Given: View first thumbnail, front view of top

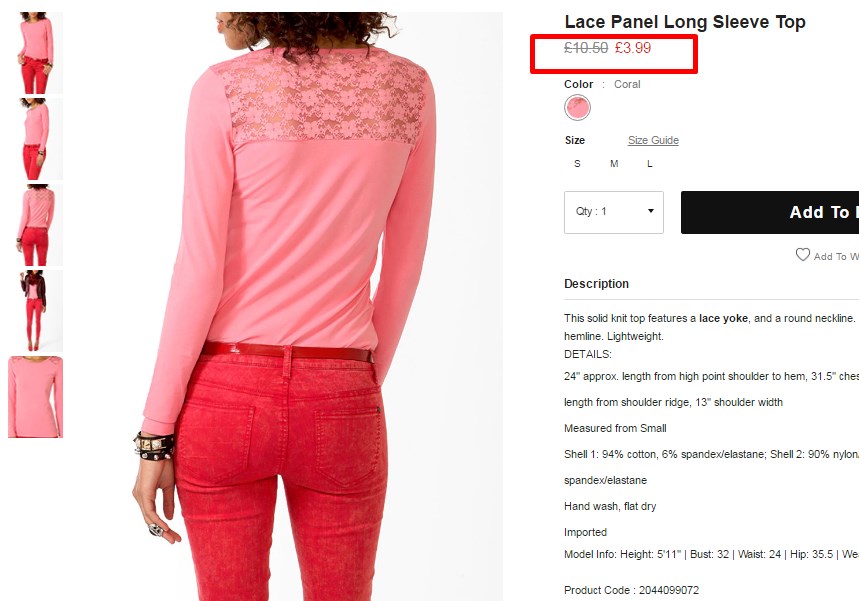Looking at the screenshot, I should 36,53.
